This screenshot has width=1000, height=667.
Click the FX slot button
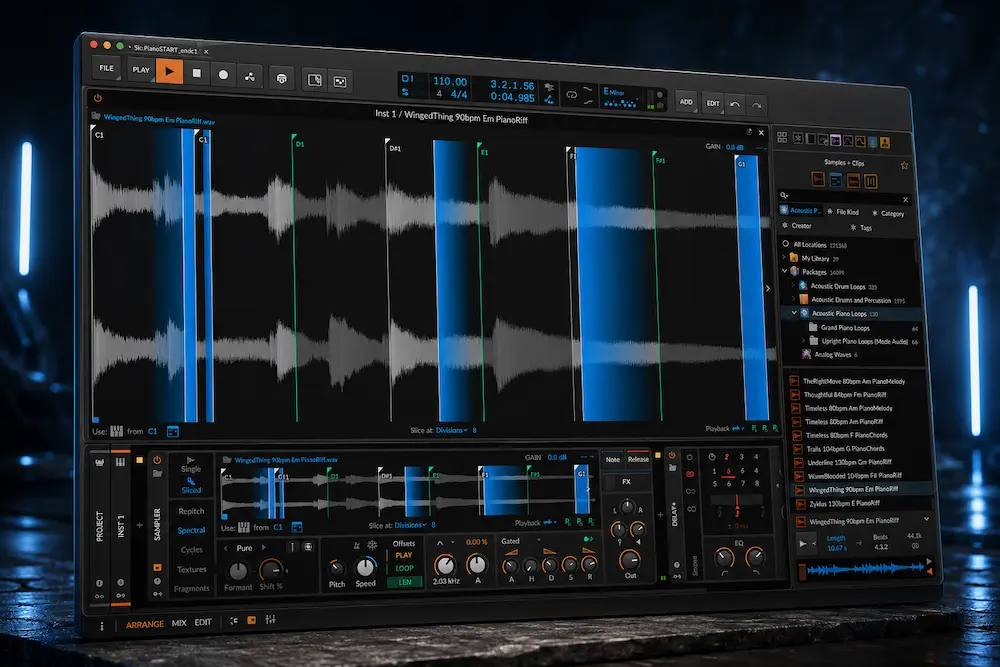click(x=626, y=482)
